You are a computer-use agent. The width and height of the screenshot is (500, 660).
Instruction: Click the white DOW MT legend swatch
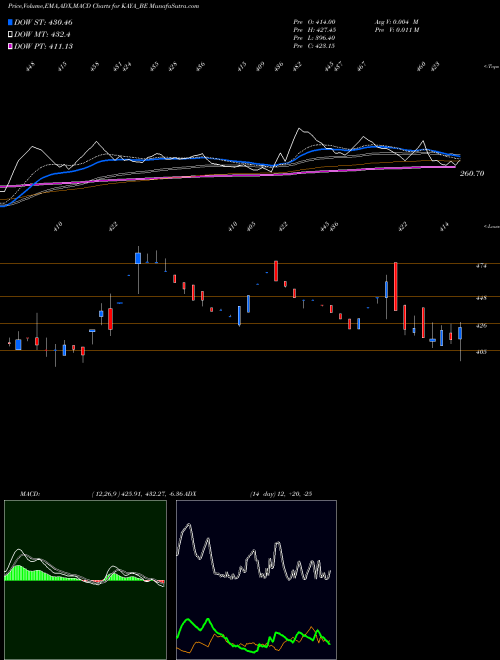click(x=11, y=35)
